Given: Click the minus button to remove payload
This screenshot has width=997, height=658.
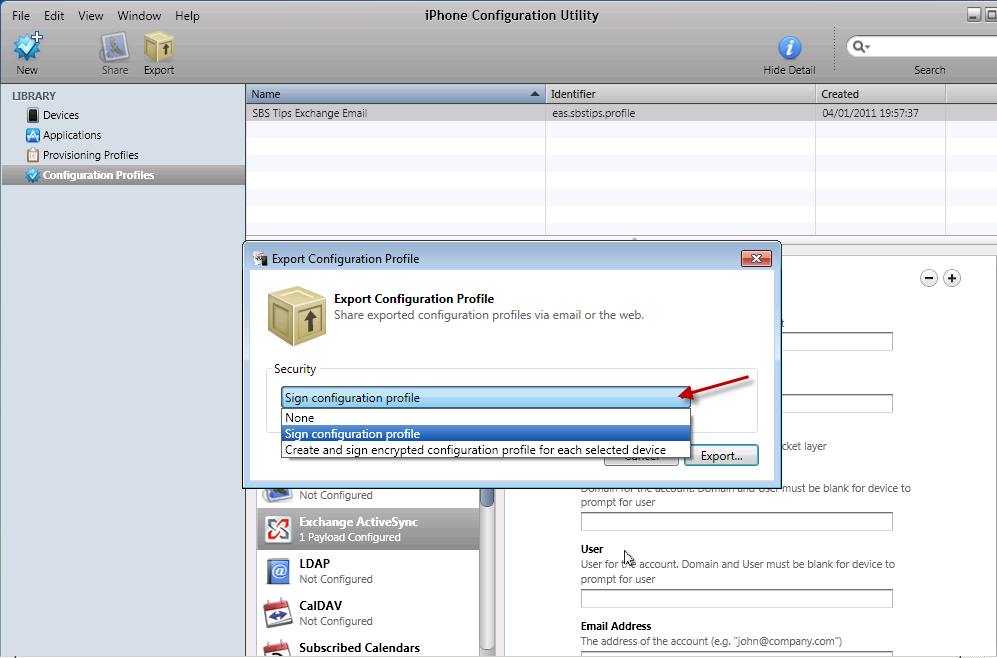Looking at the screenshot, I should pos(929,279).
